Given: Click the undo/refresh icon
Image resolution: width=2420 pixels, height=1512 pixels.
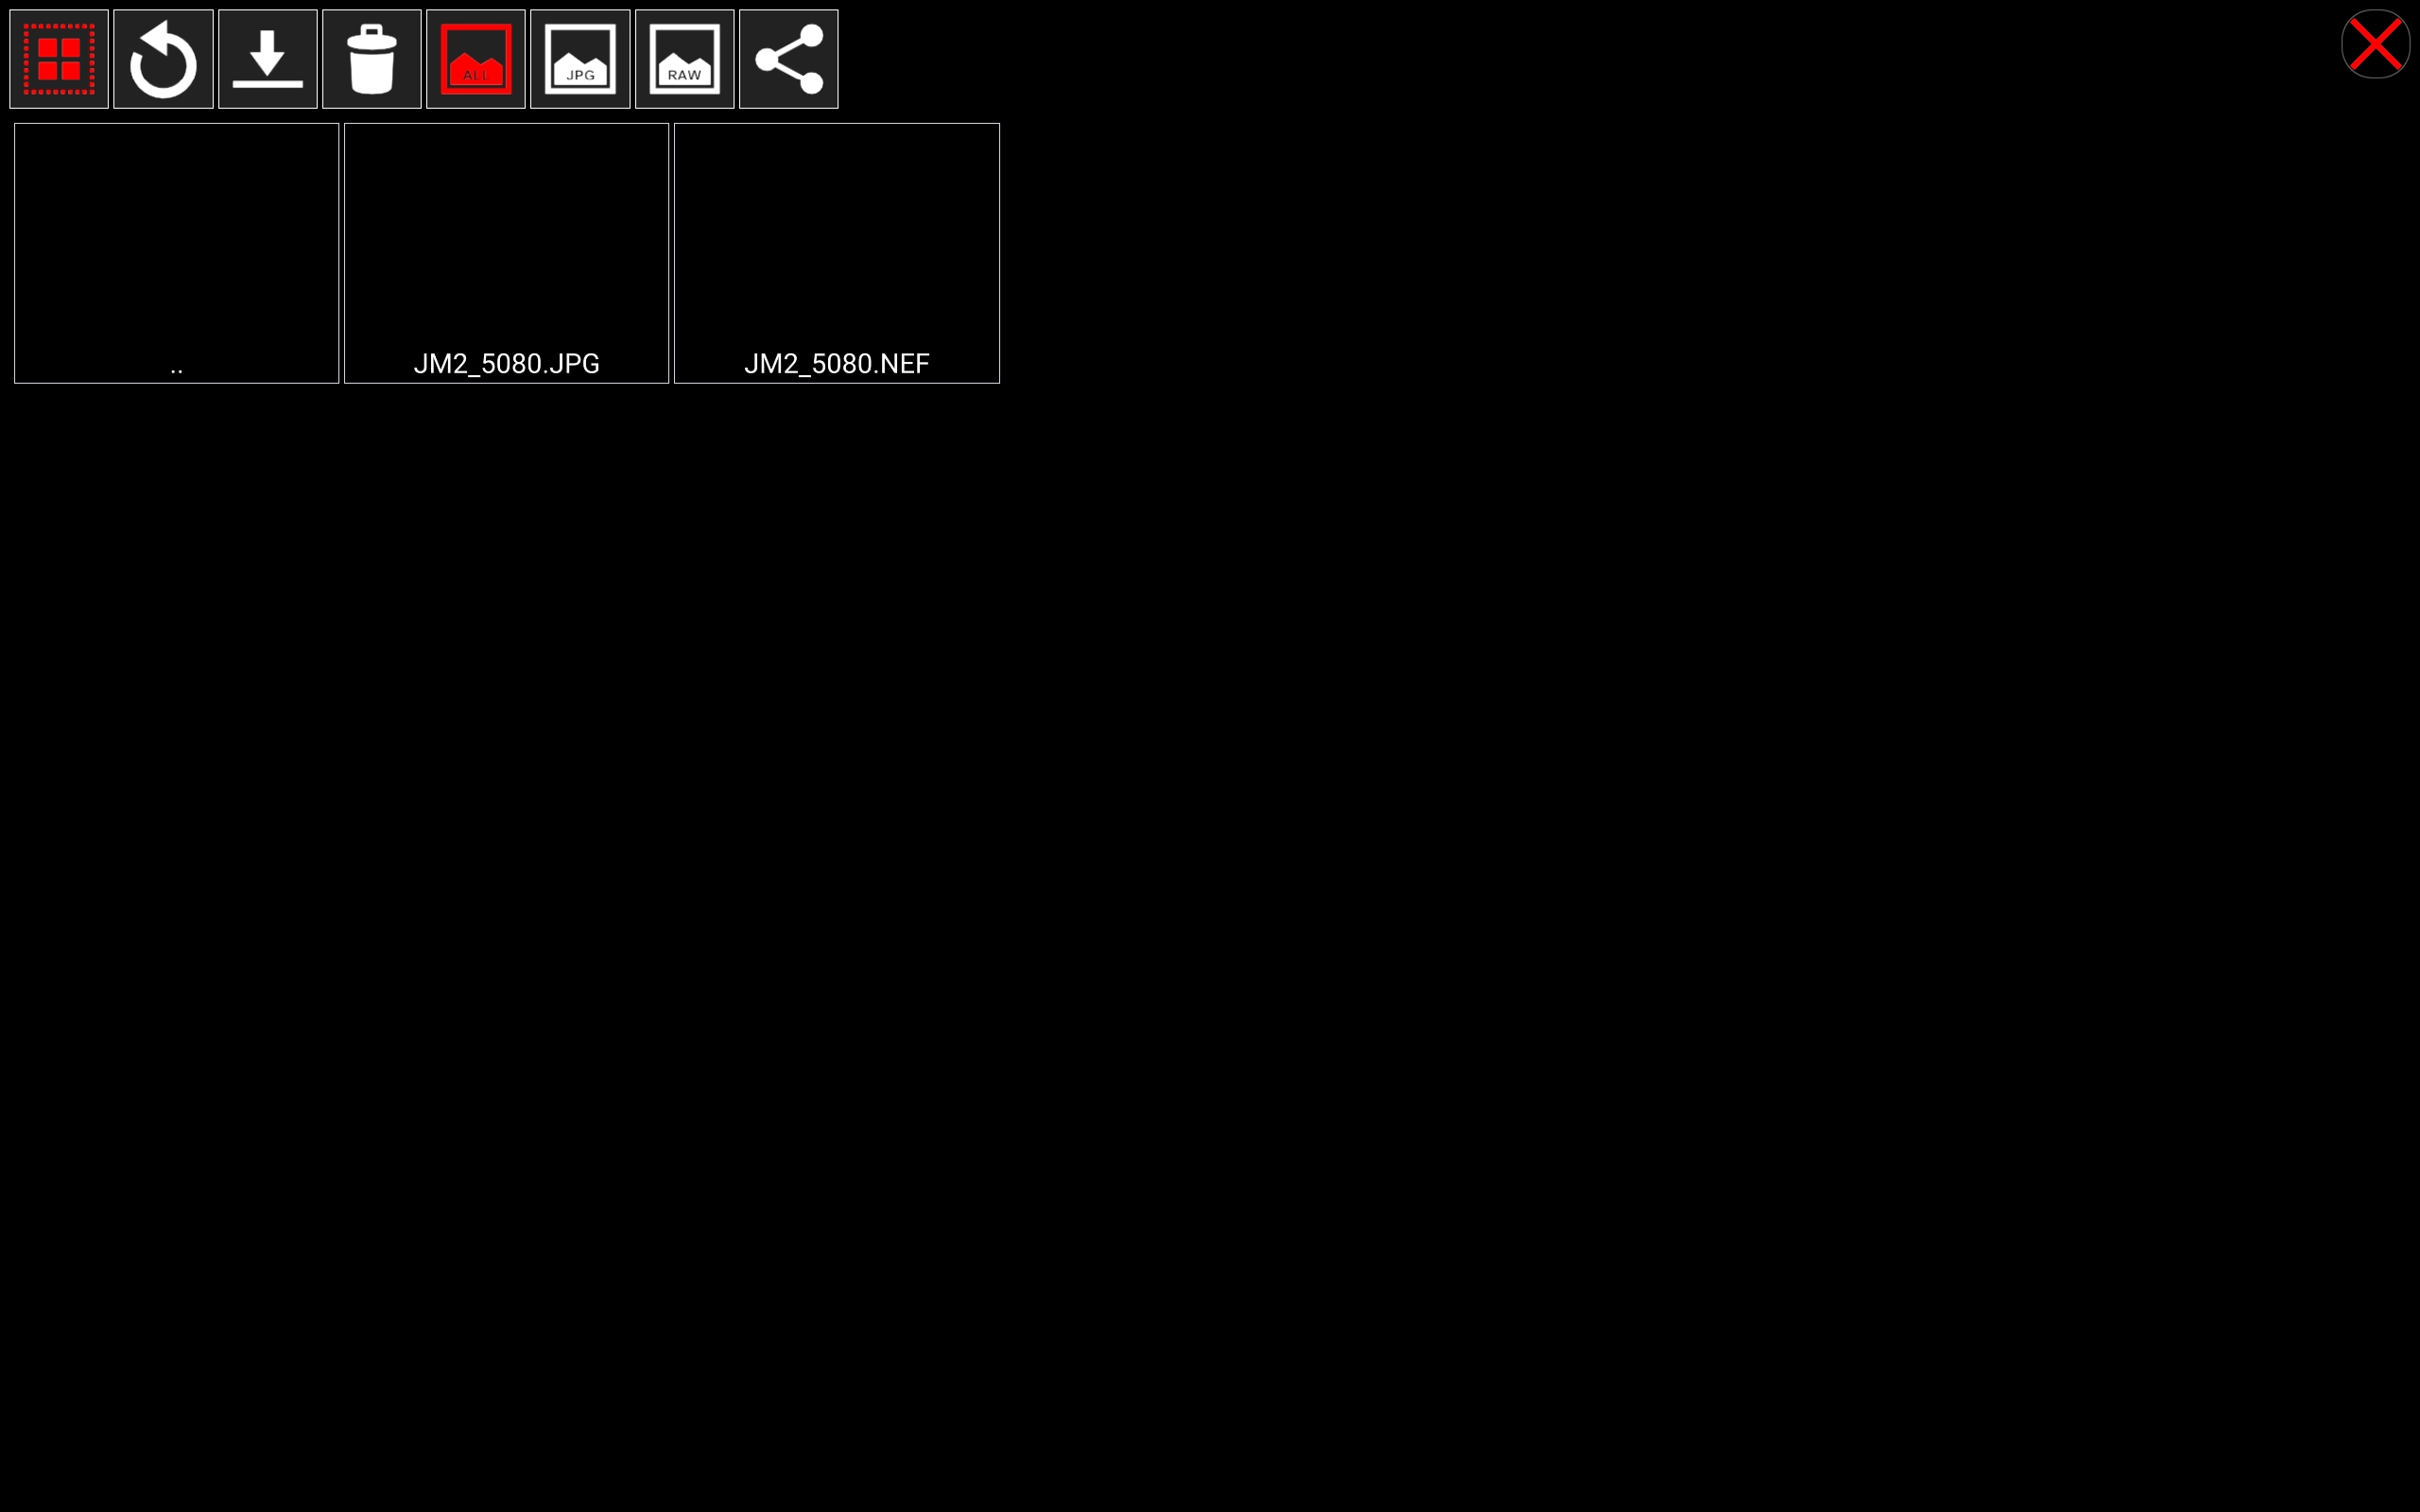Looking at the screenshot, I should (x=162, y=58).
